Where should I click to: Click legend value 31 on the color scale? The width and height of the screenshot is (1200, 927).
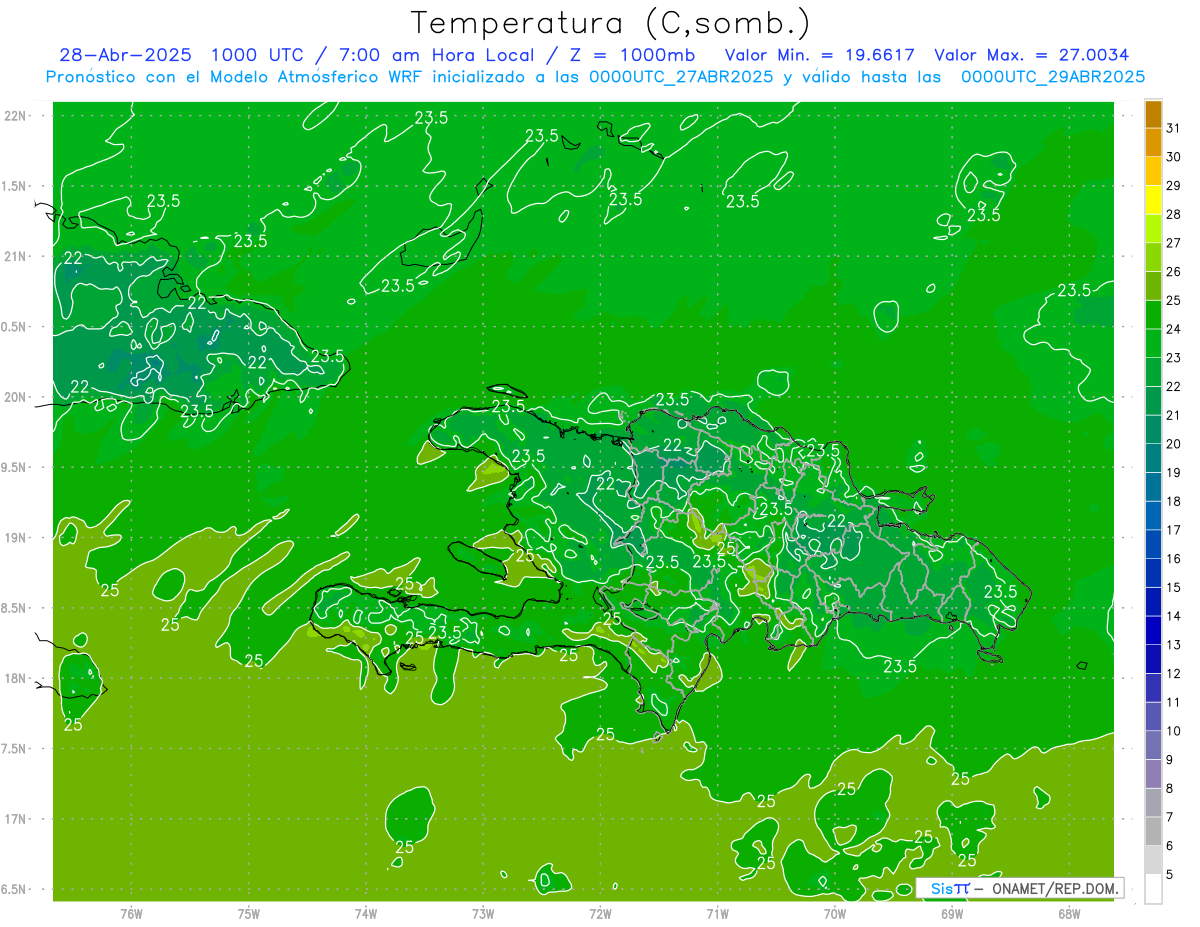click(1174, 128)
